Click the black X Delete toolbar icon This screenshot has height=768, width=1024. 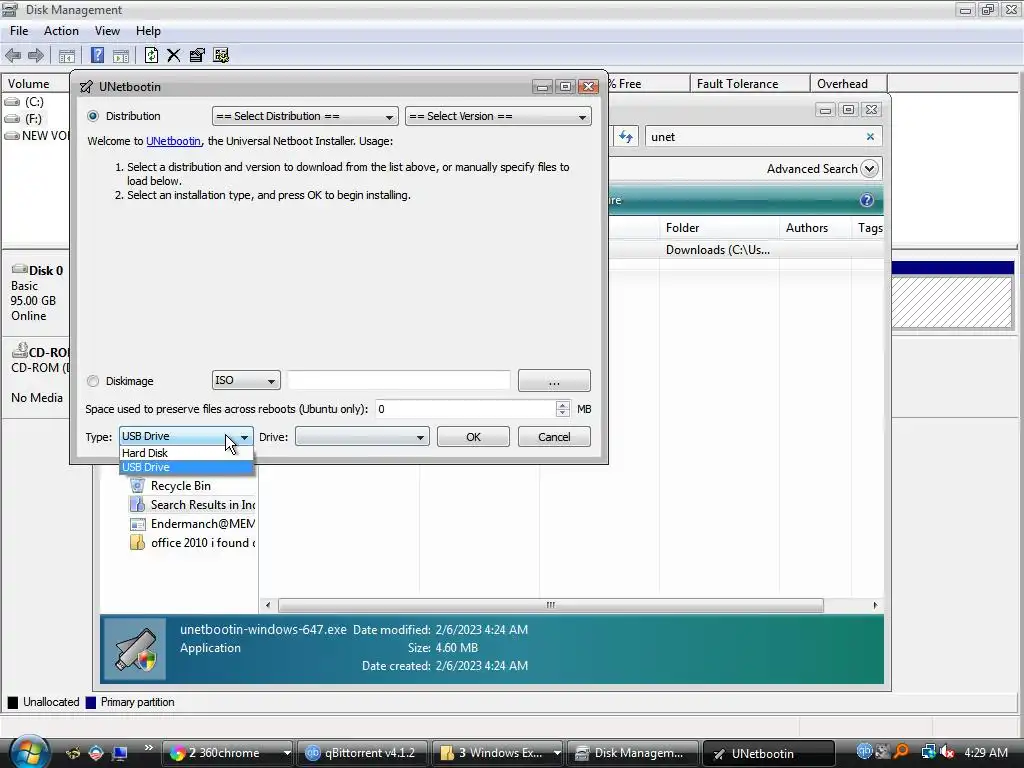(x=174, y=56)
